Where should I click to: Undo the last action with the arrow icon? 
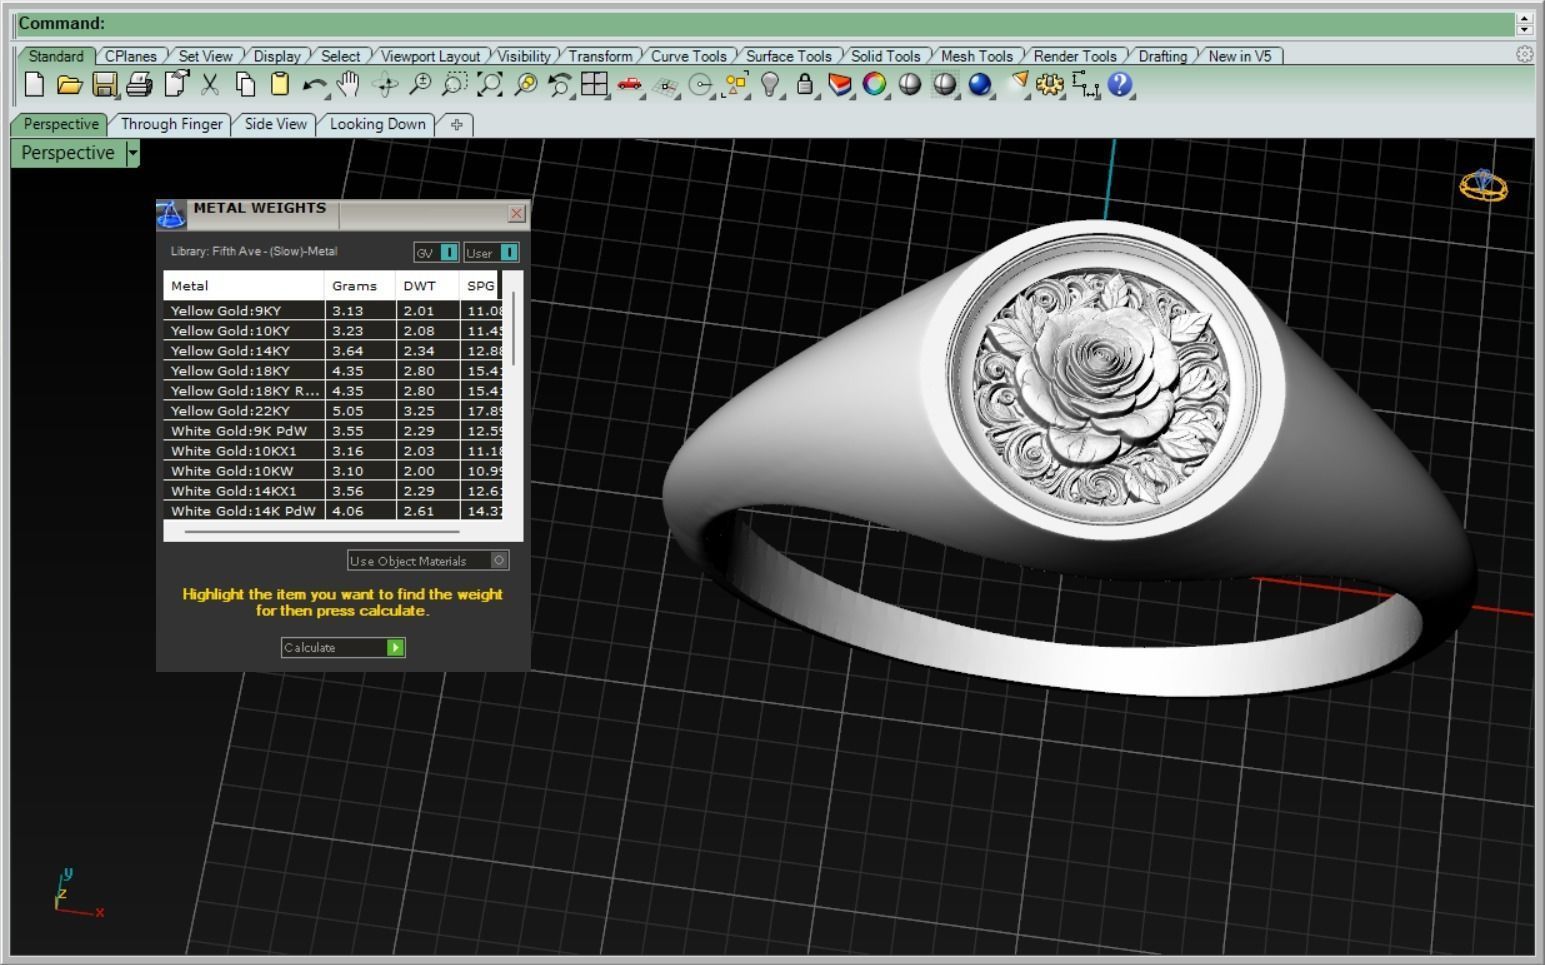315,86
